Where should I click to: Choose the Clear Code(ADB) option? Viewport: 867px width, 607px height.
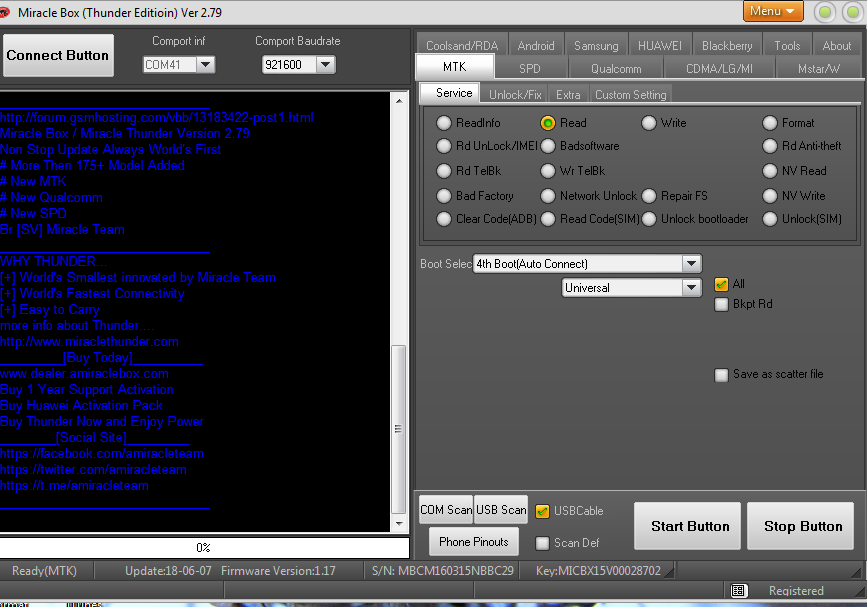tap(443, 219)
